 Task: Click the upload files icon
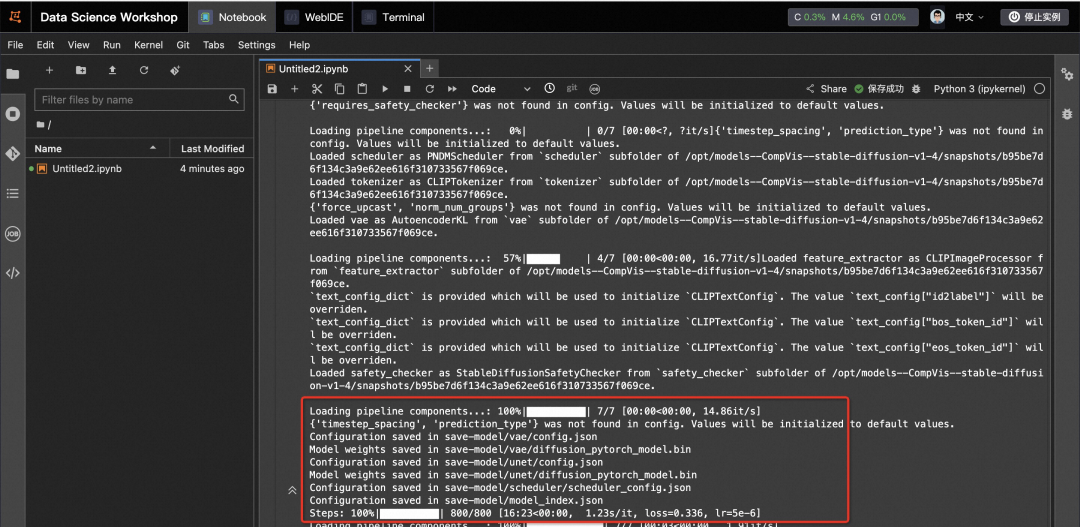[112, 70]
